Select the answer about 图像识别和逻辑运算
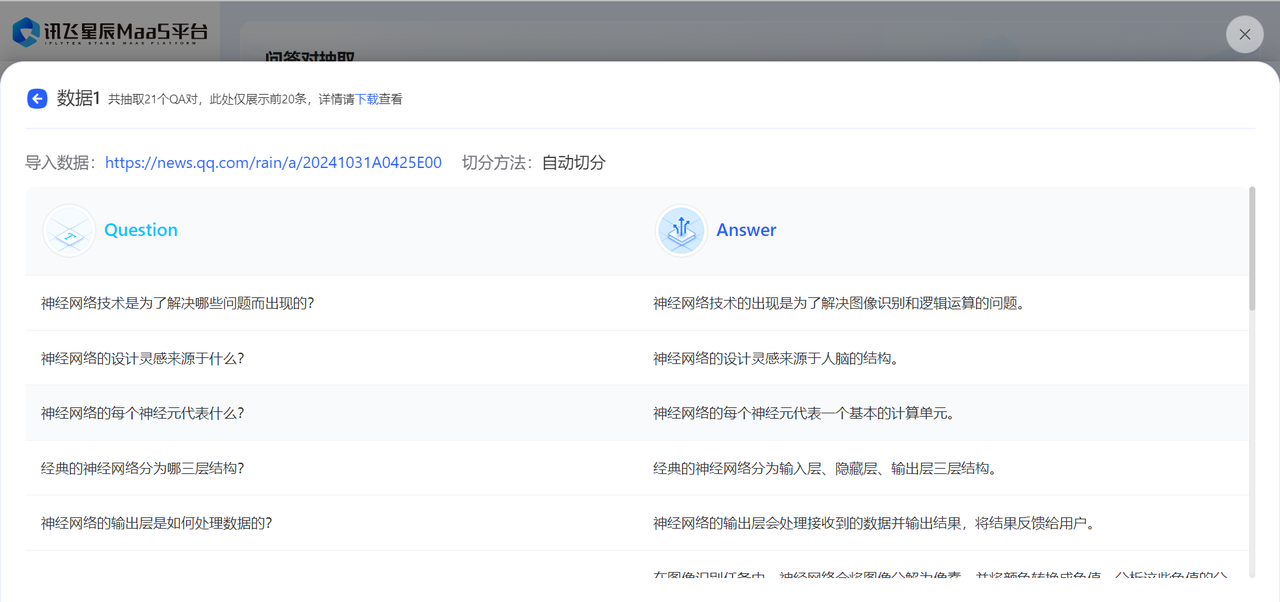Image resolution: width=1280 pixels, height=602 pixels. (838, 303)
